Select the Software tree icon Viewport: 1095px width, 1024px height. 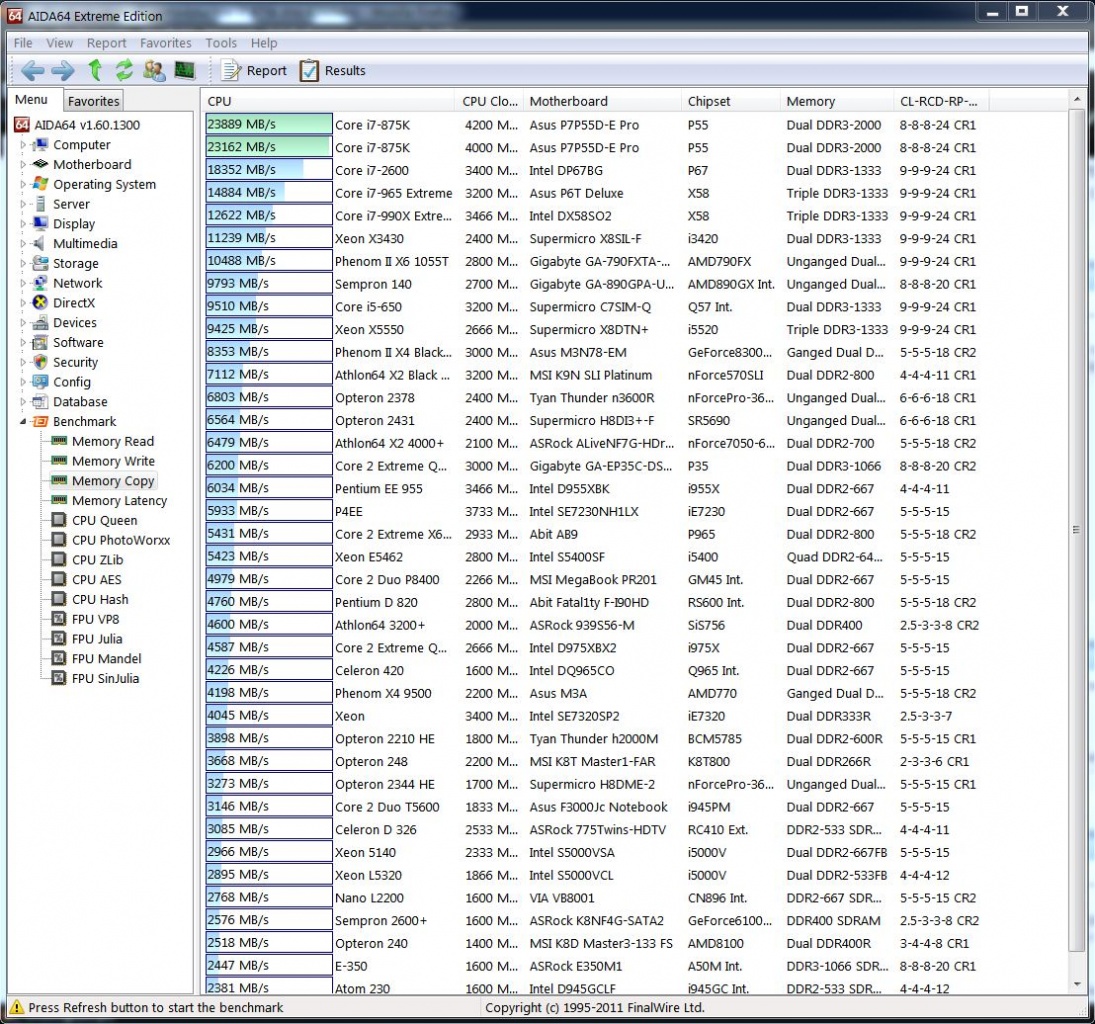click(41, 342)
